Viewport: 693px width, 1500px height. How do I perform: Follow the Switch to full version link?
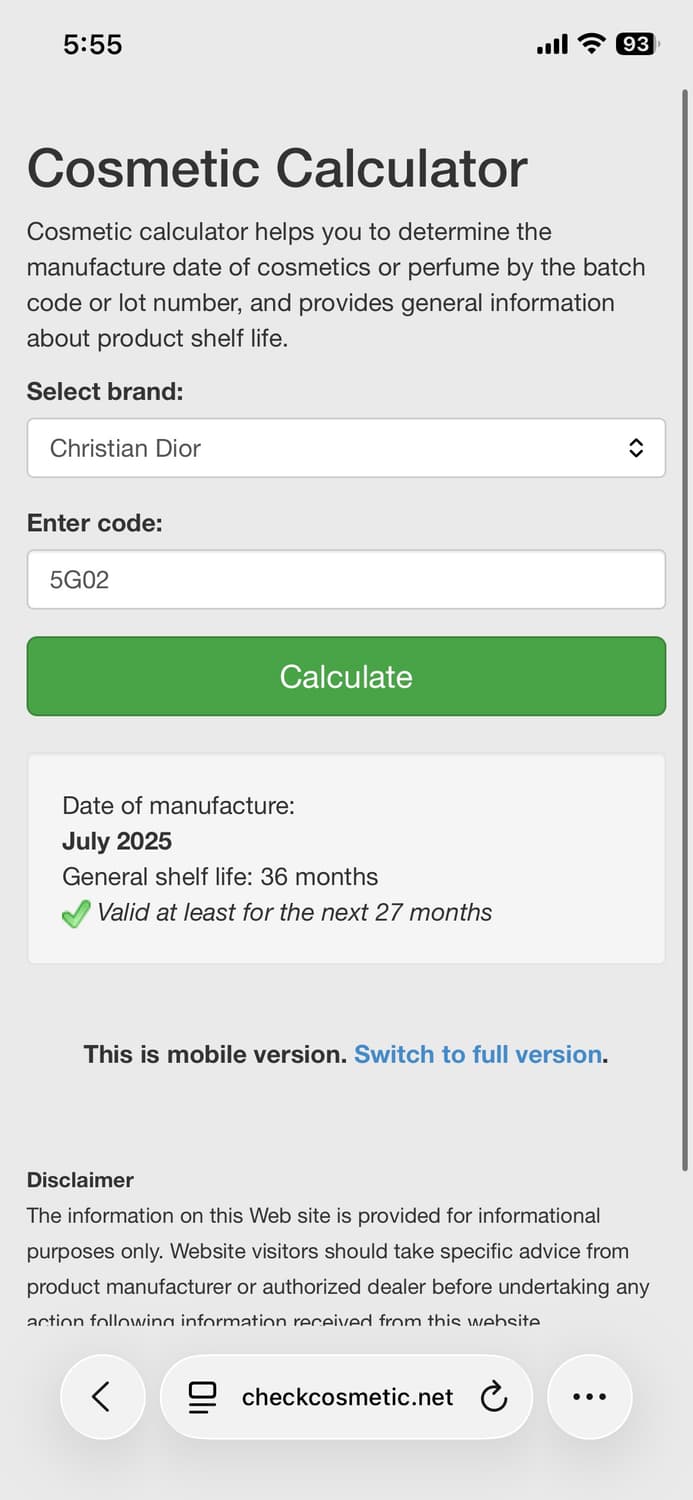point(478,1054)
